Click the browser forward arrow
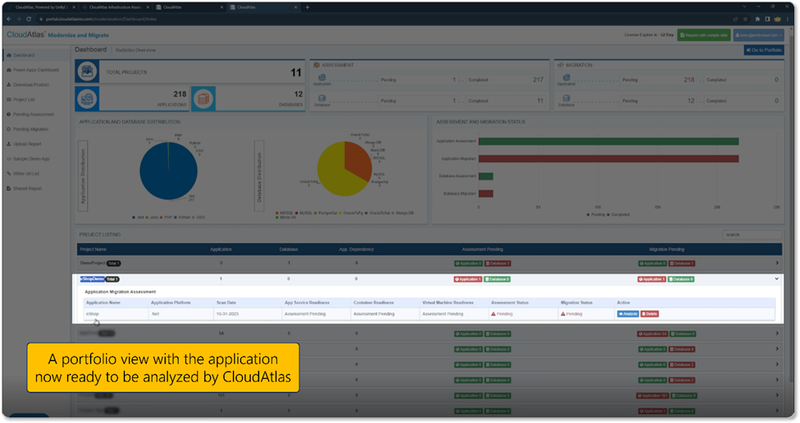Viewport: 800px width, 423px height. coord(19,19)
